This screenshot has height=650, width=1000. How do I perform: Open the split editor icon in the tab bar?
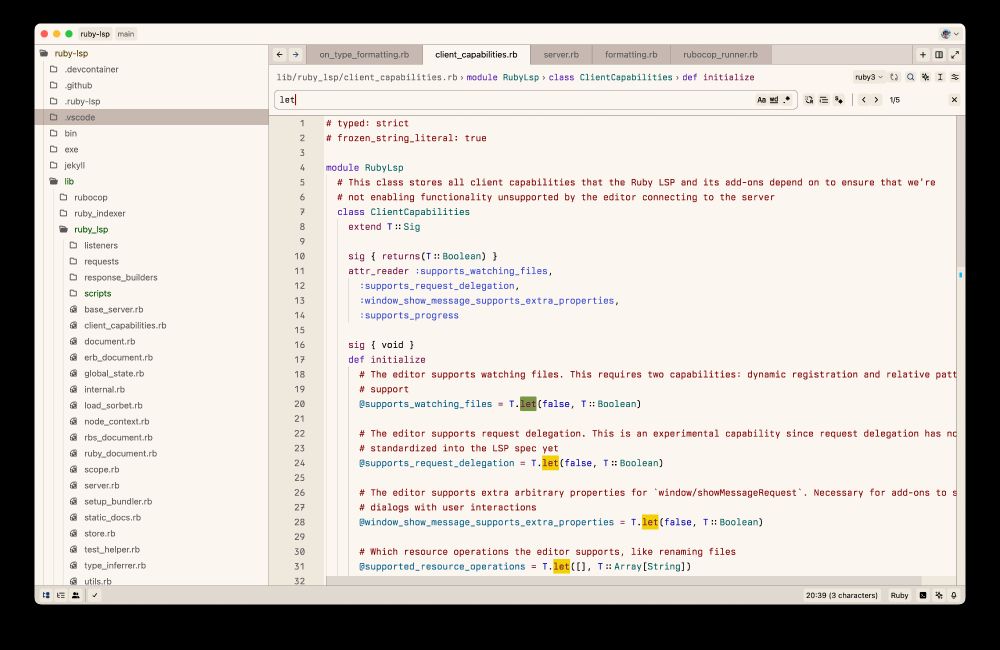click(938, 54)
